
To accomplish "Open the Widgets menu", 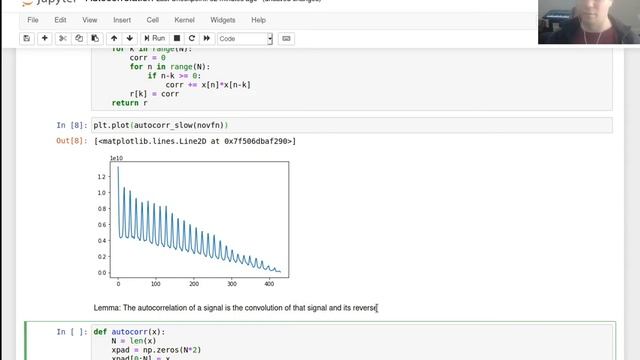I will tap(222, 20).
